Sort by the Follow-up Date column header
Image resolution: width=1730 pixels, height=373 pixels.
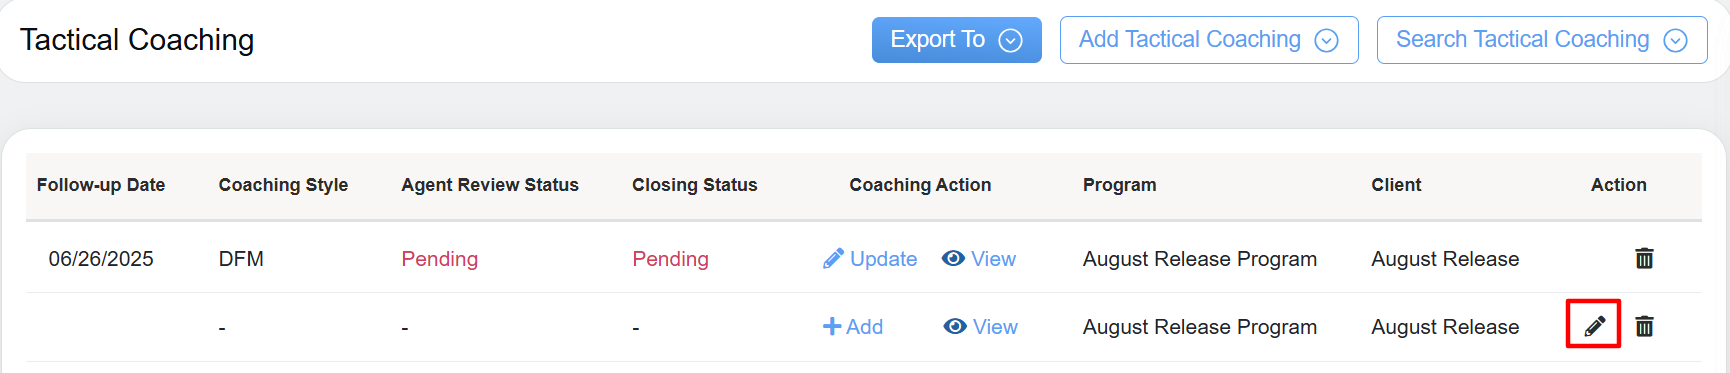point(101,185)
